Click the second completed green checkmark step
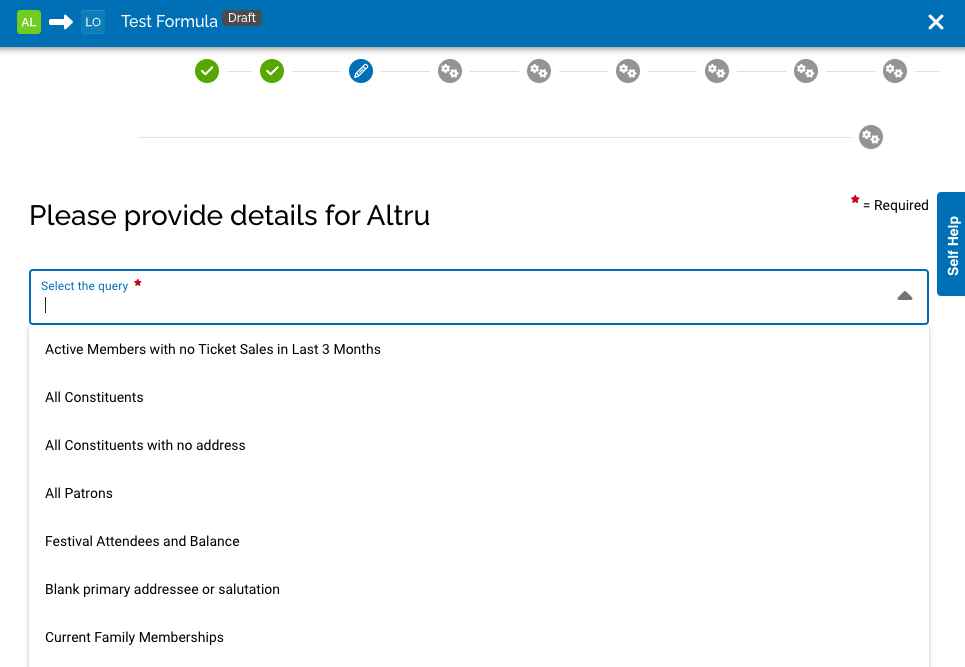The width and height of the screenshot is (965, 667). coord(272,71)
